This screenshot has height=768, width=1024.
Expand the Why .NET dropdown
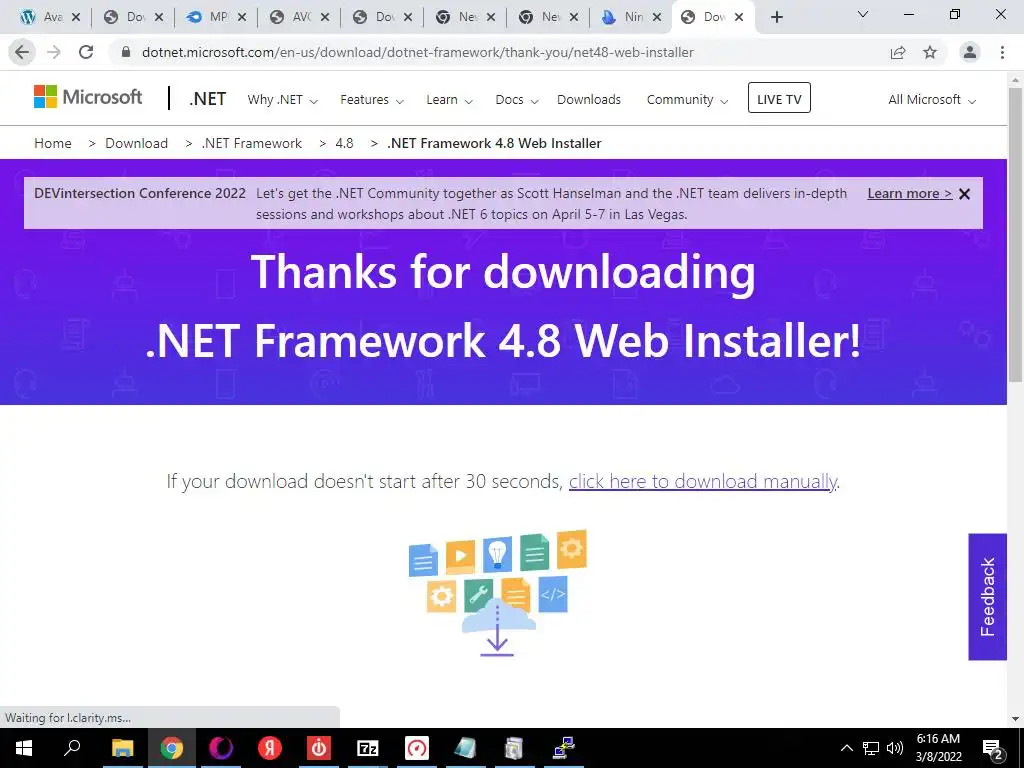click(x=283, y=100)
